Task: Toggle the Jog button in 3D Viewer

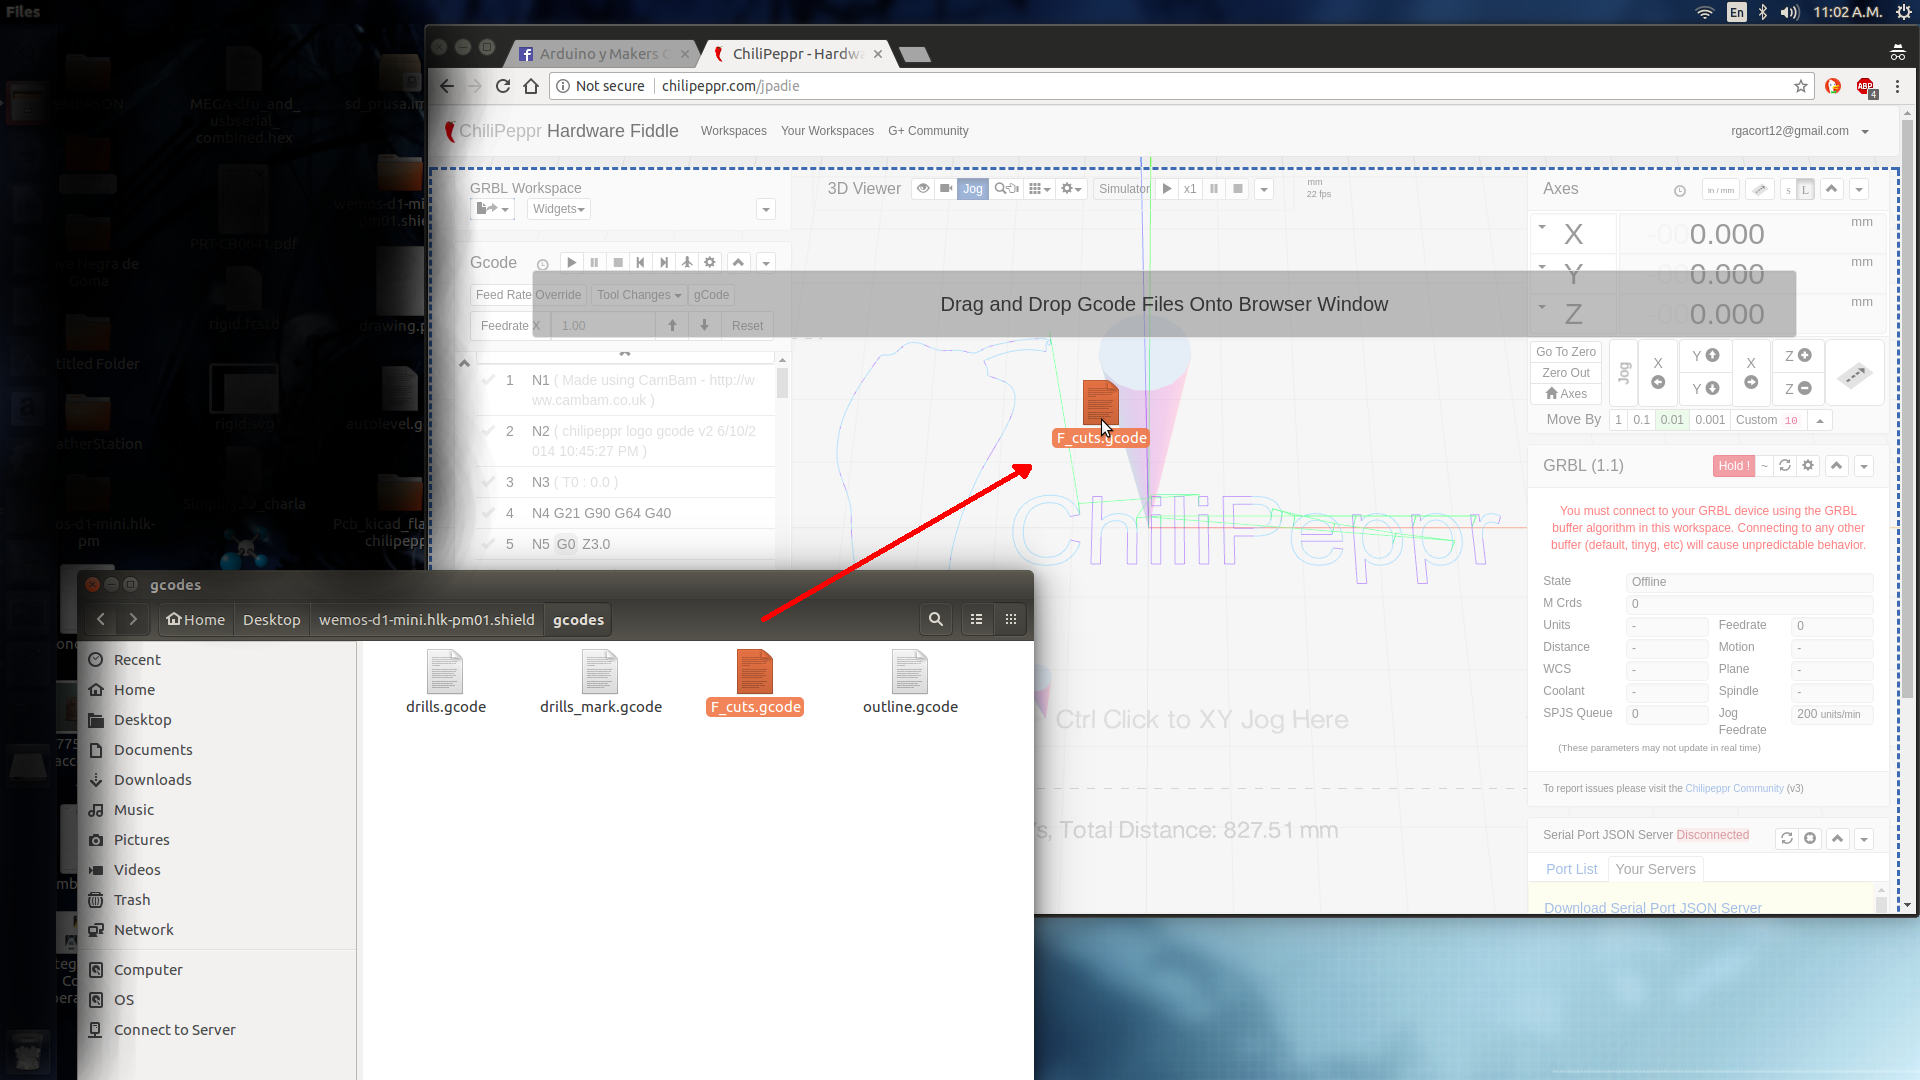Action: tap(973, 189)
